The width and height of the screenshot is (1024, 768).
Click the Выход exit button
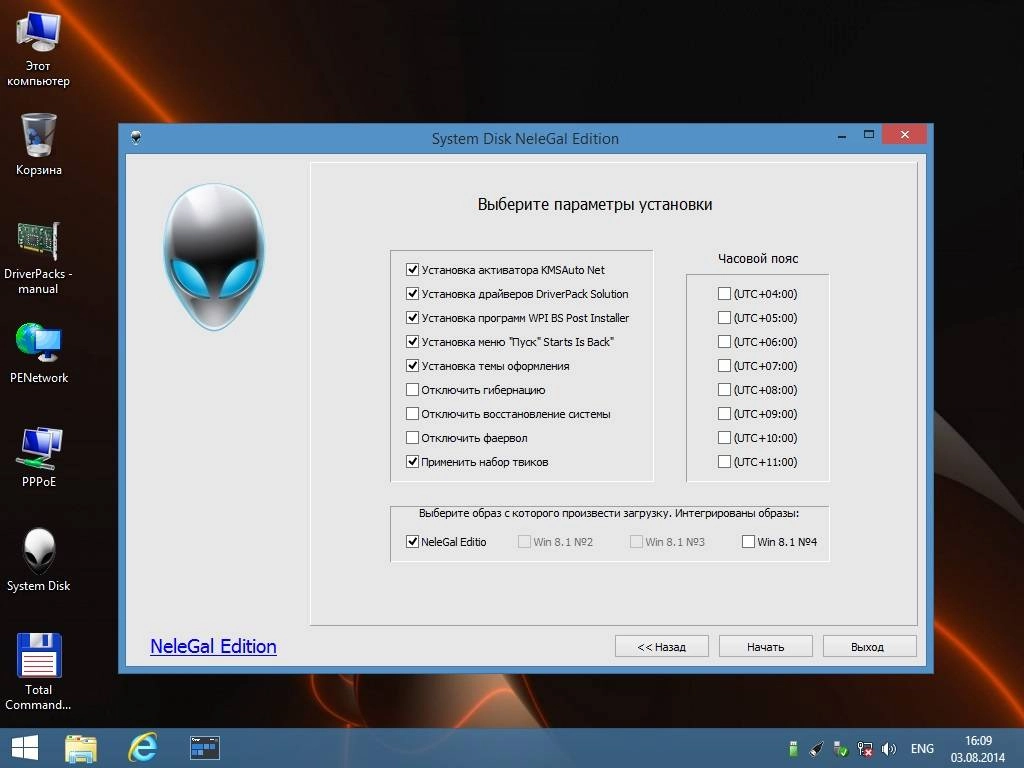[x=869, y=647]
